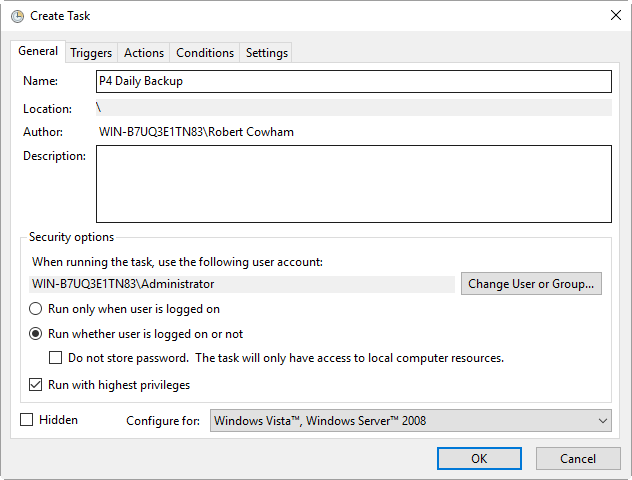
Task: Confirm the task with OK
Action: tap(479, 458)
